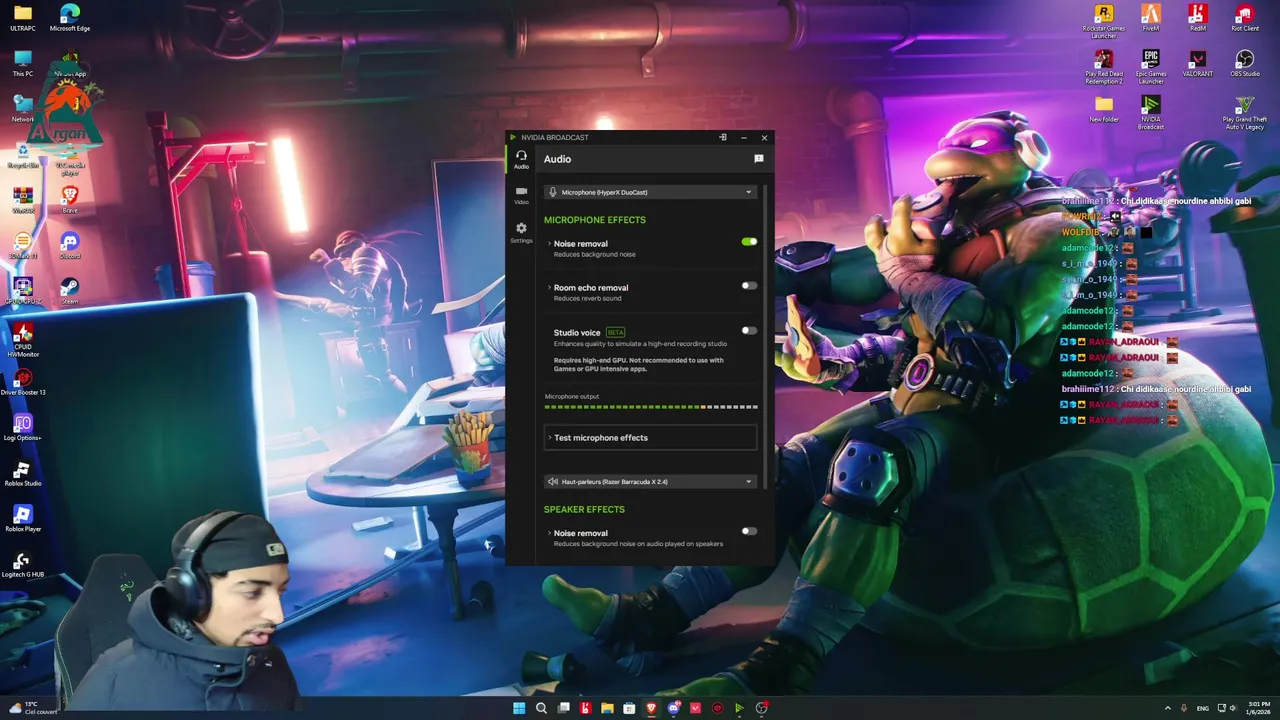This screenshot has width=1280, height=720.
Task: Open Play Grand Theft Auto V Legacy shortcut
Action: pos(1245,113)
